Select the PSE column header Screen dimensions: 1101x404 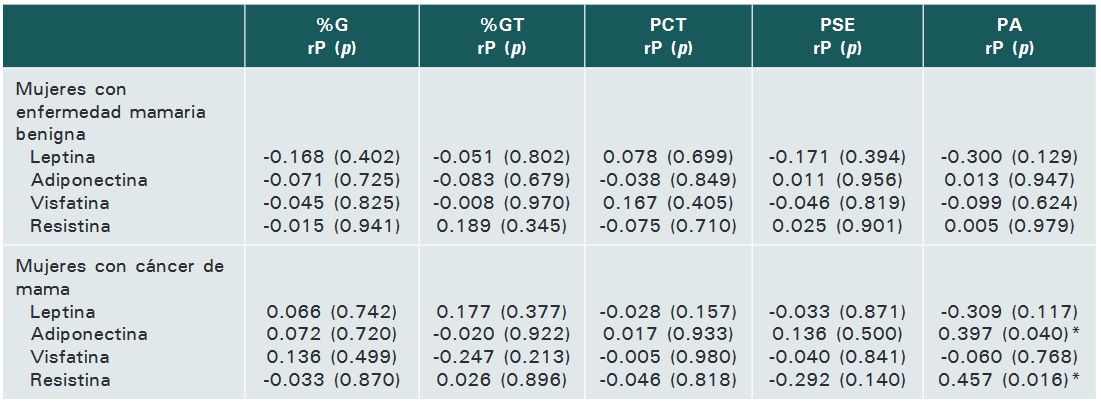[837, 36]
